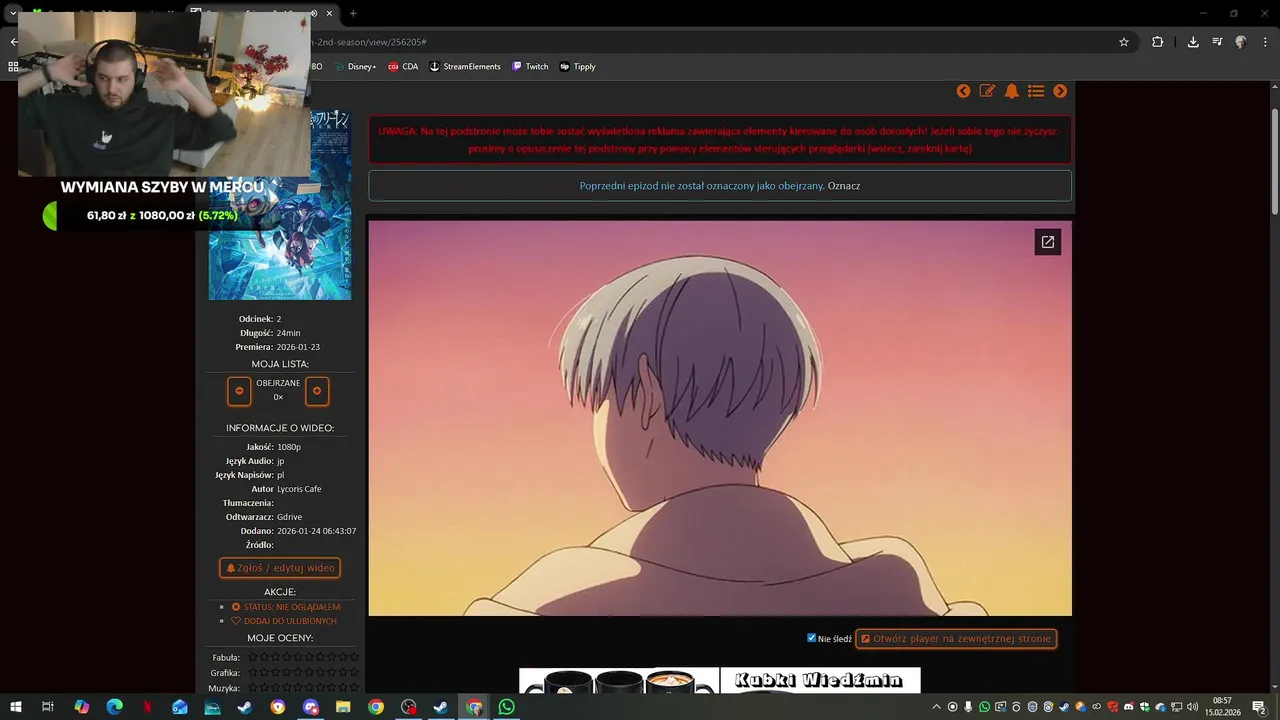Open the media control icon in toolbar

pos(1217,42)
